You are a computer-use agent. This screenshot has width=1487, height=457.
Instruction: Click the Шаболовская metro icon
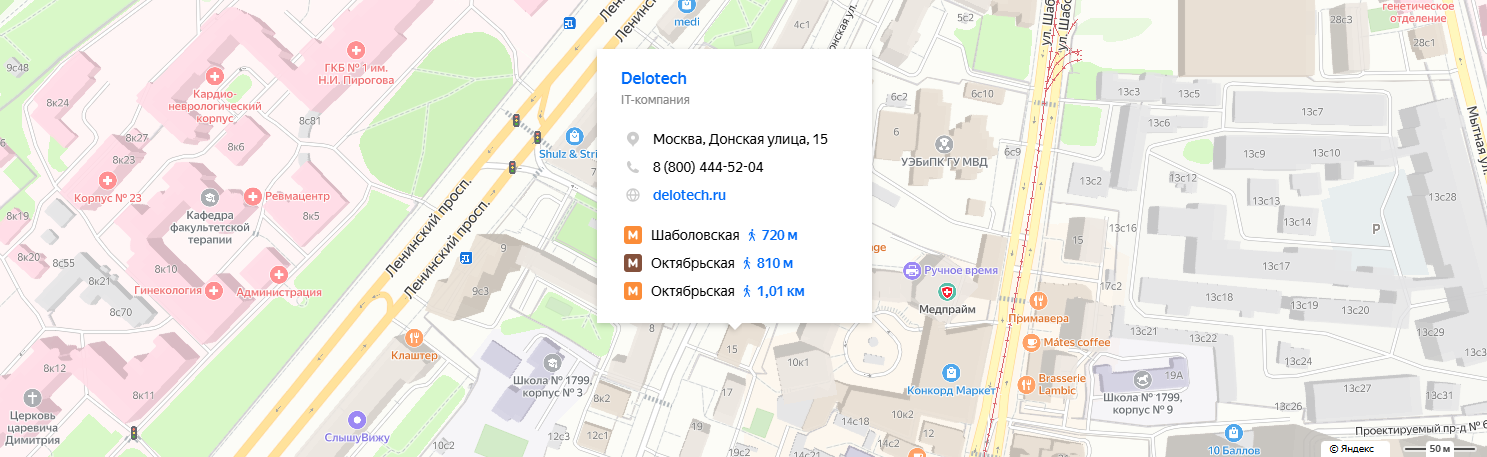point(632,235)
